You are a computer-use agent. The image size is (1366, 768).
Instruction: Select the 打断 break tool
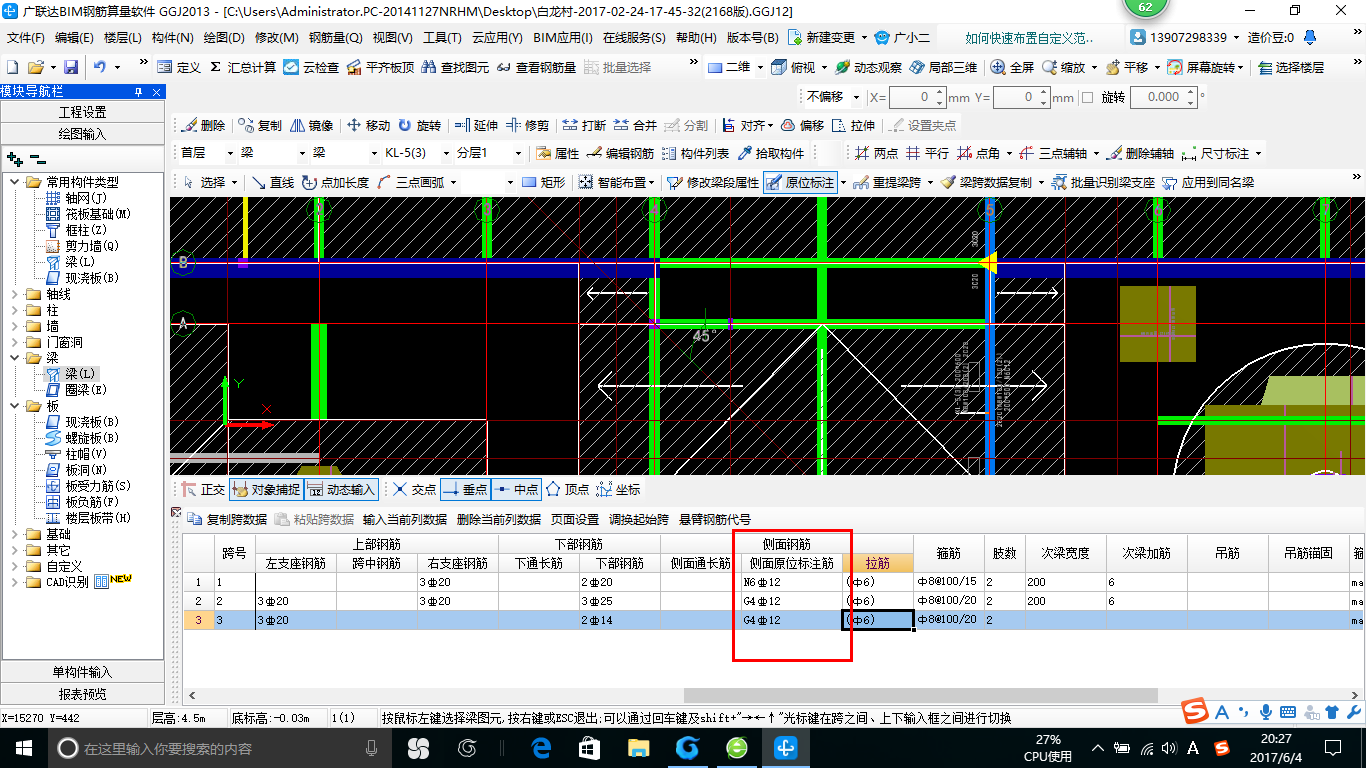(x=584, y=125)
